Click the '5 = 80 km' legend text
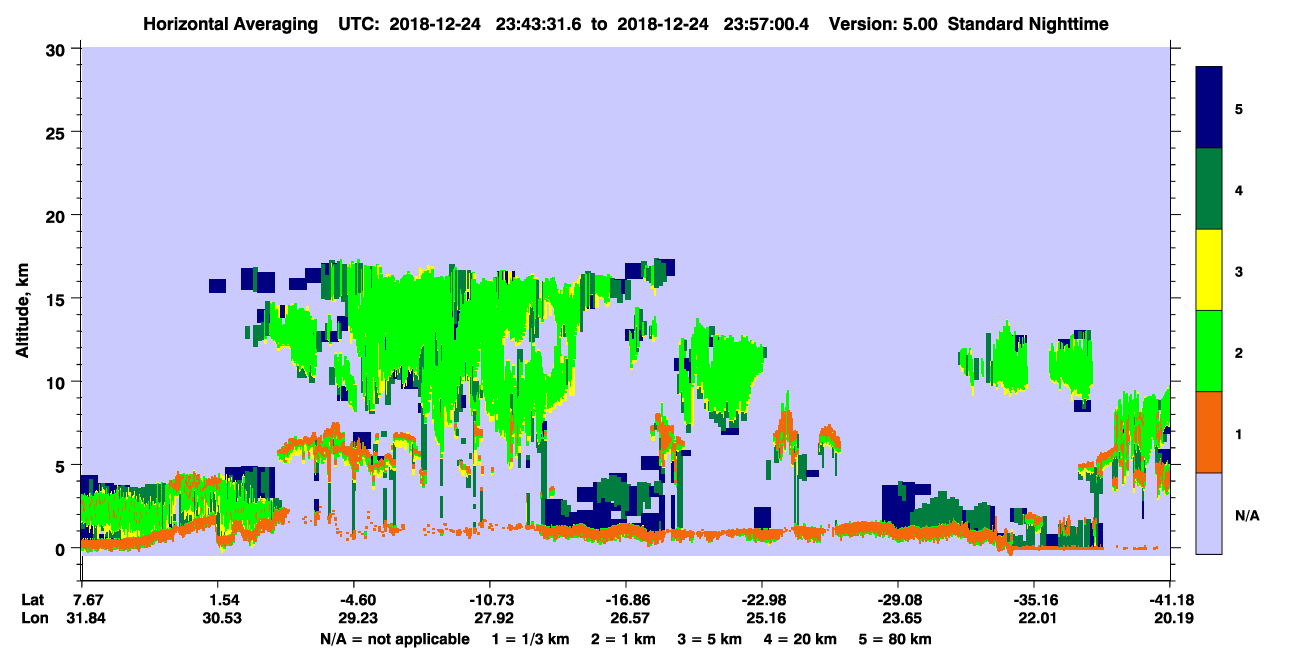 [x=897, y=639]
